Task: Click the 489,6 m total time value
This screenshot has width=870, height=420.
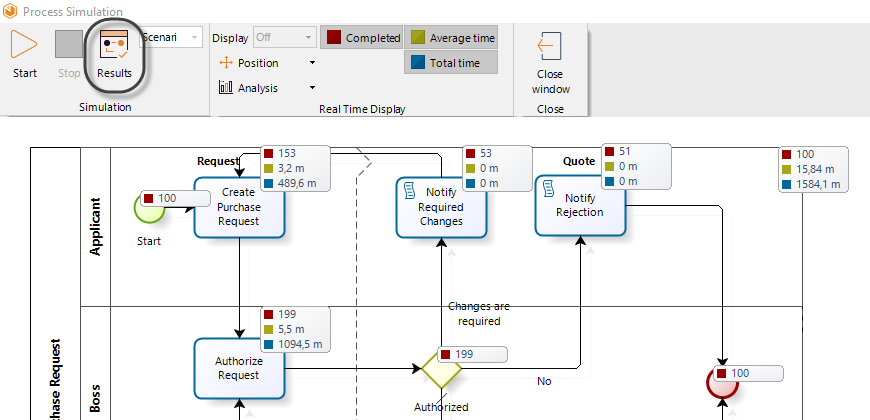Action: (x=298, y=183)
